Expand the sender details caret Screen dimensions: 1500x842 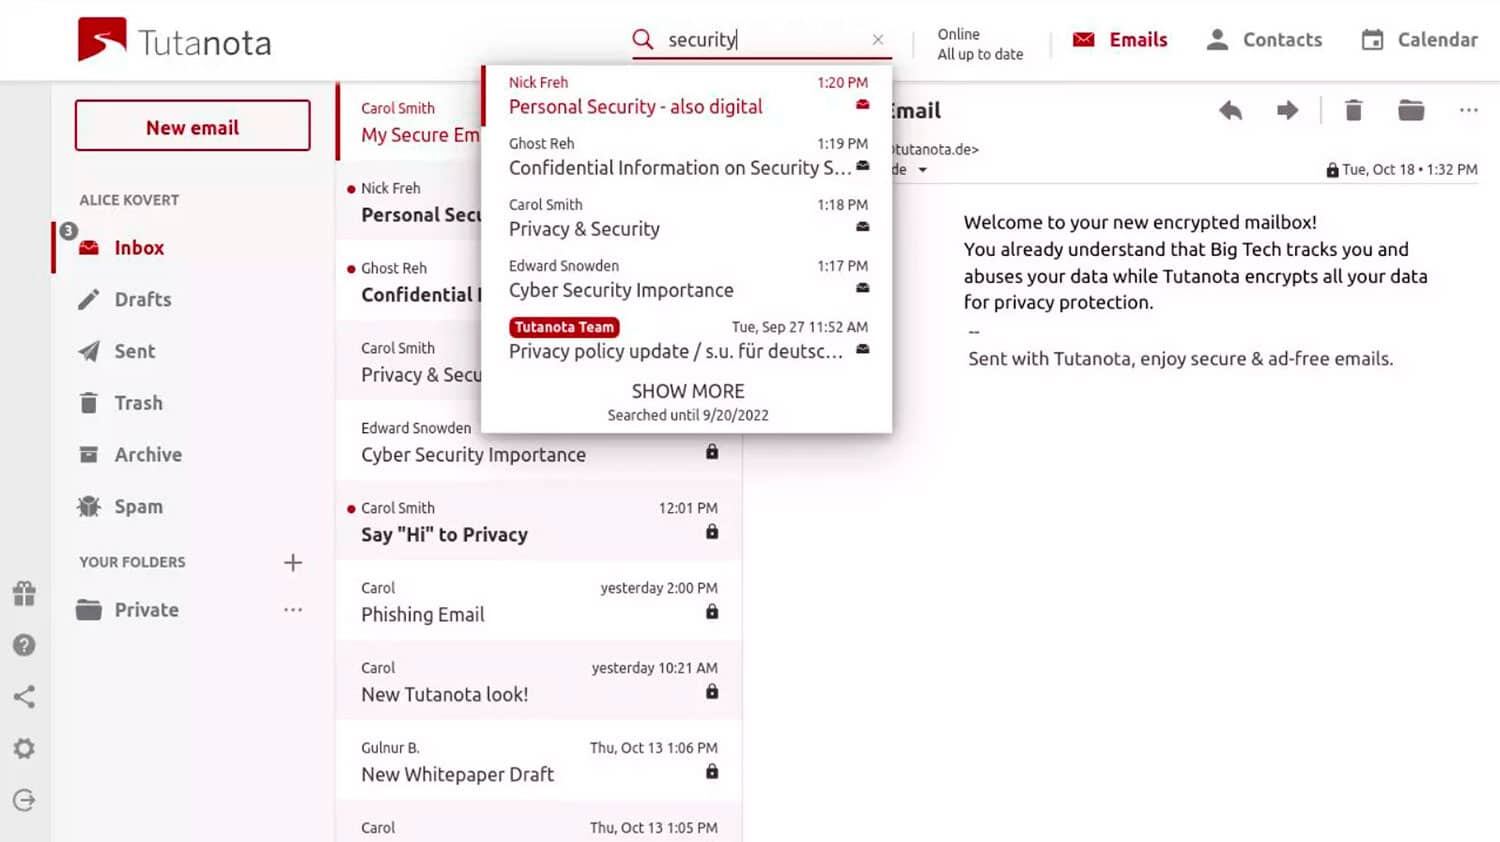(x=922, y=169)
